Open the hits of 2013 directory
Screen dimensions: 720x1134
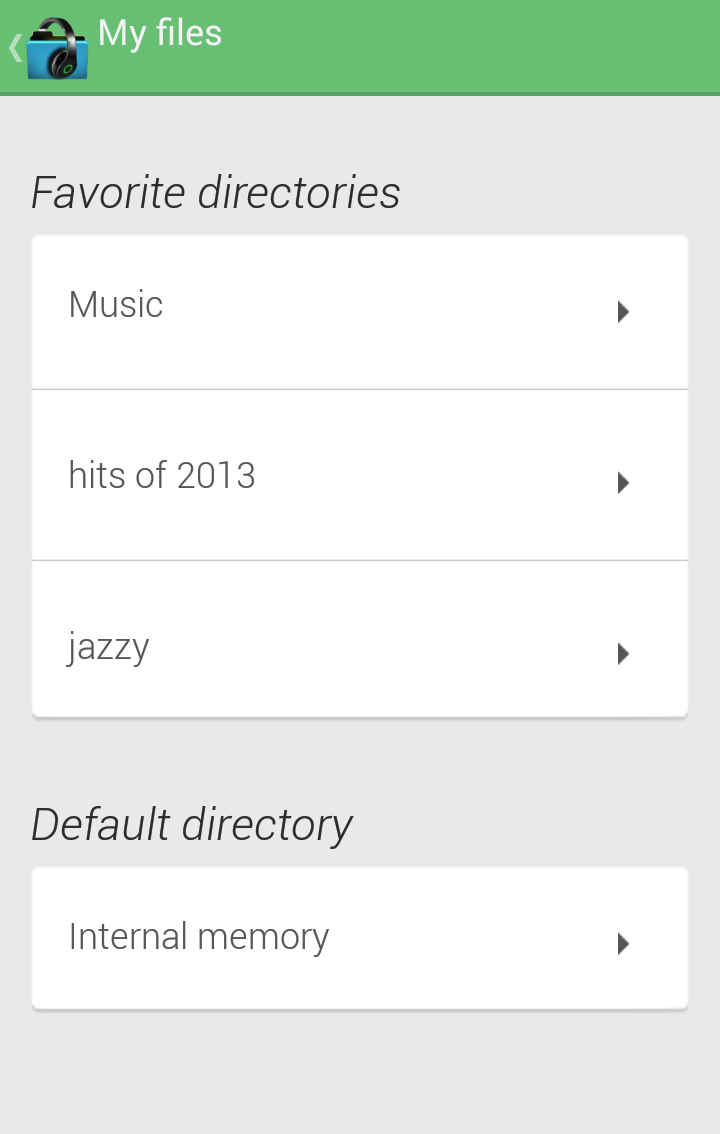click(360, 475)
